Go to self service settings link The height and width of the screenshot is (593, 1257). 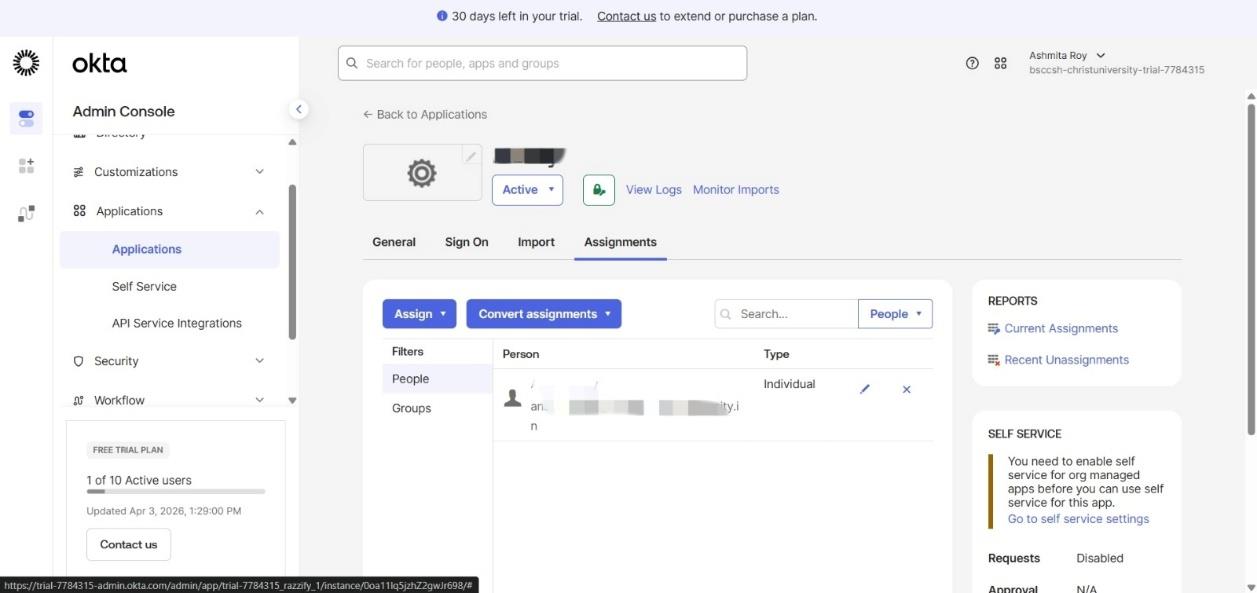(x=1078, y=519)
